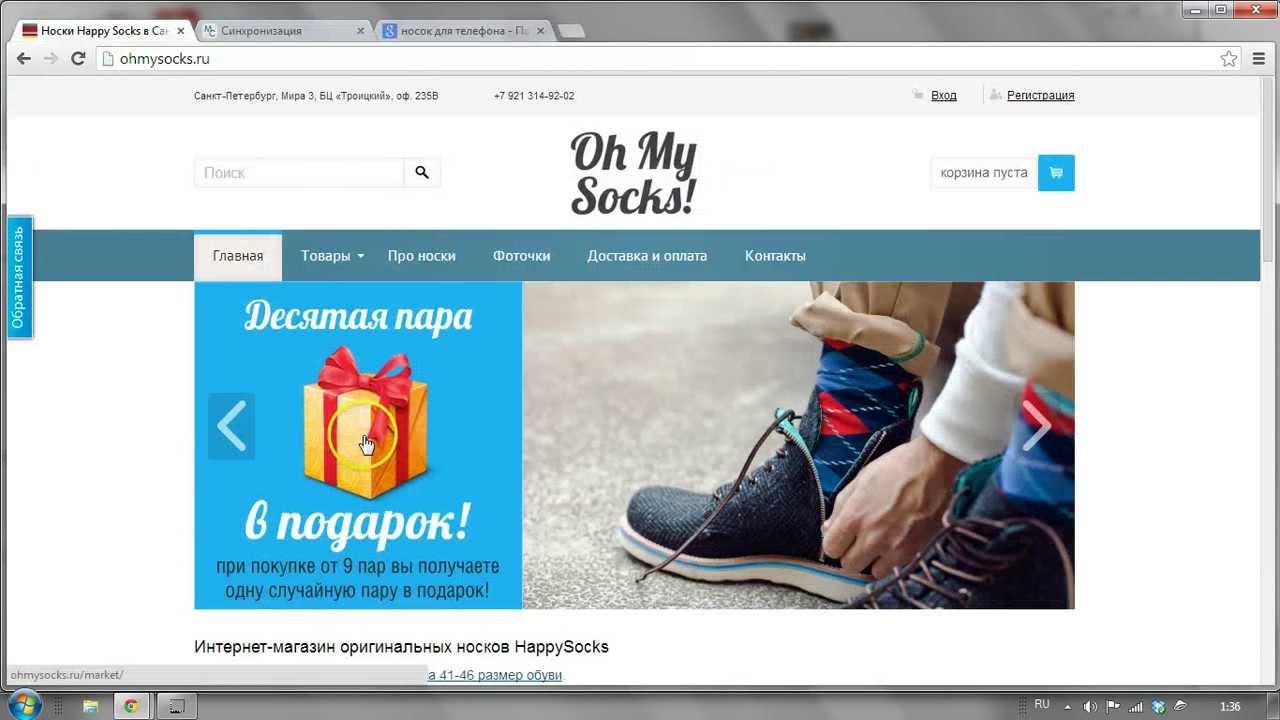Click the 'Интернет-магазин оригинальных носков' heading
1280x720 pixels.
[x=401, y=647]
